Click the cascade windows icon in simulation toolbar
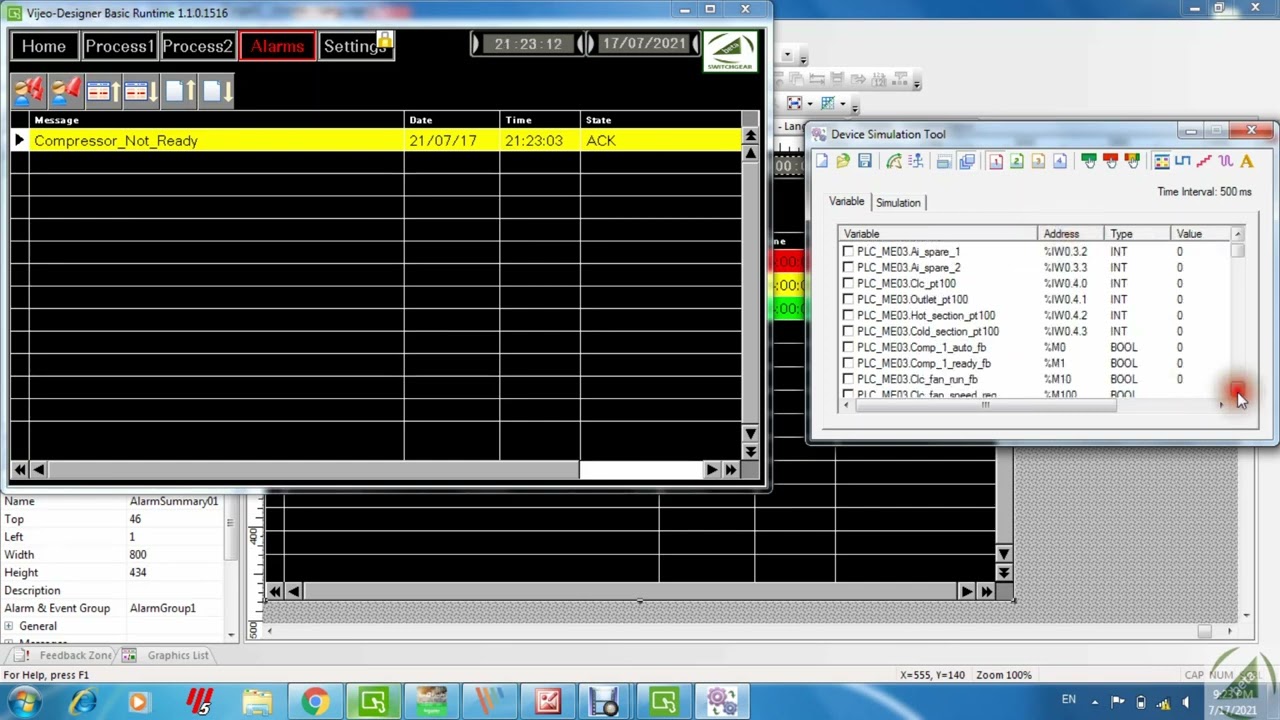This screenshot has height=720, width=1280. pos(966,162)
